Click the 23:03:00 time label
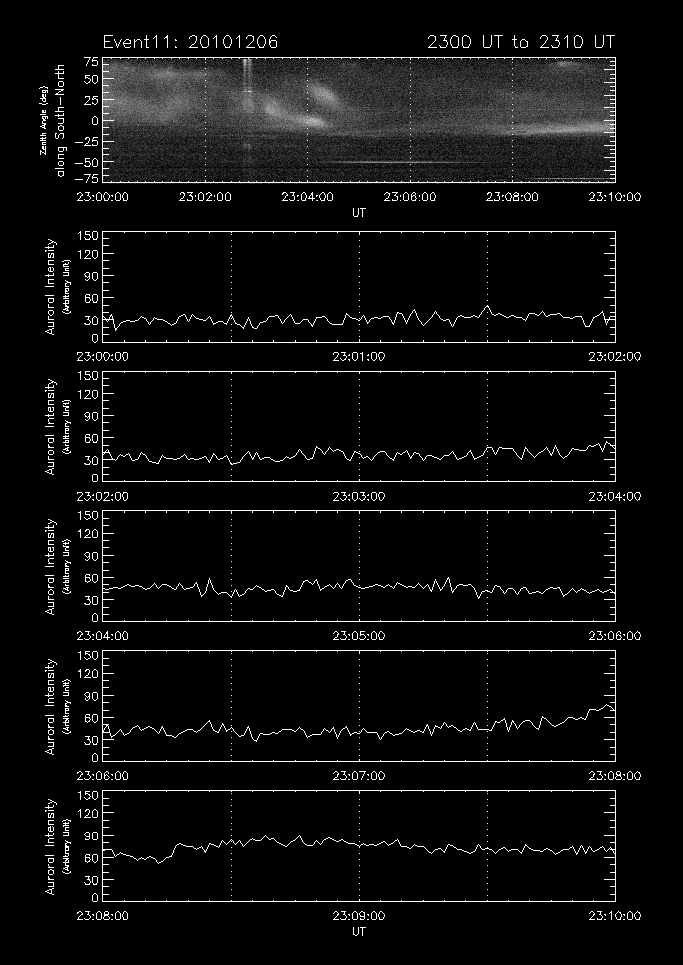 (359, 497)
